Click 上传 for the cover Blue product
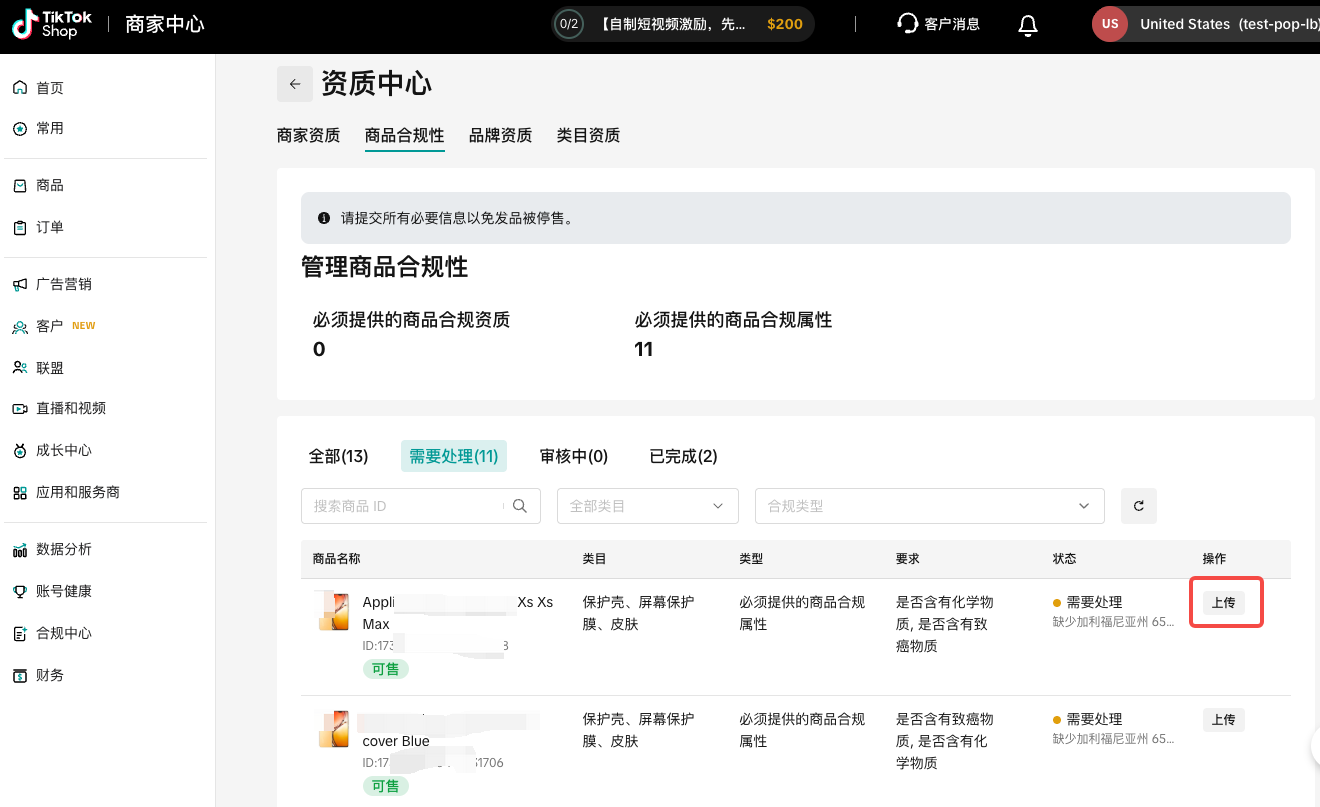 (1223, 720)
